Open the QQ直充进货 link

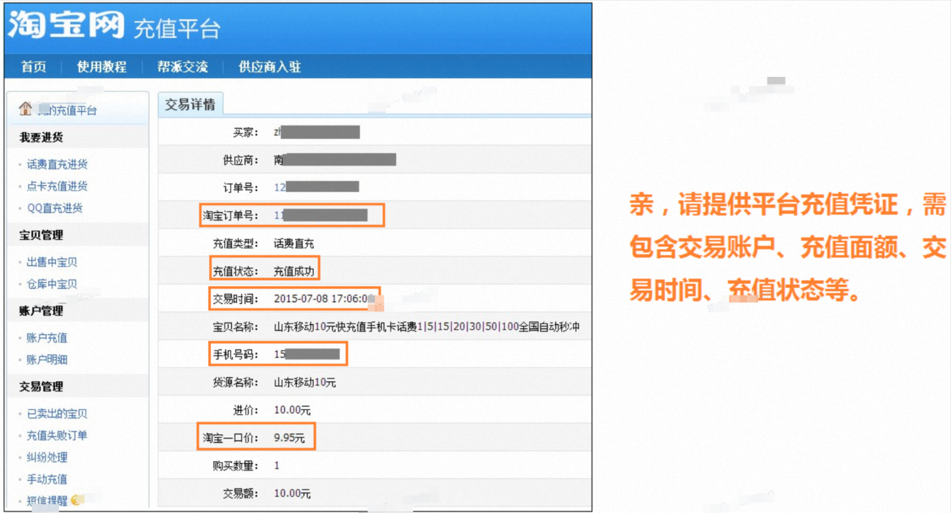click(x=54, y=208)
